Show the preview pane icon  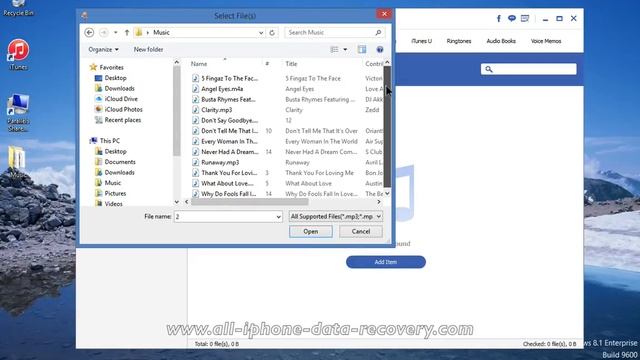click(x=362, y=49)
